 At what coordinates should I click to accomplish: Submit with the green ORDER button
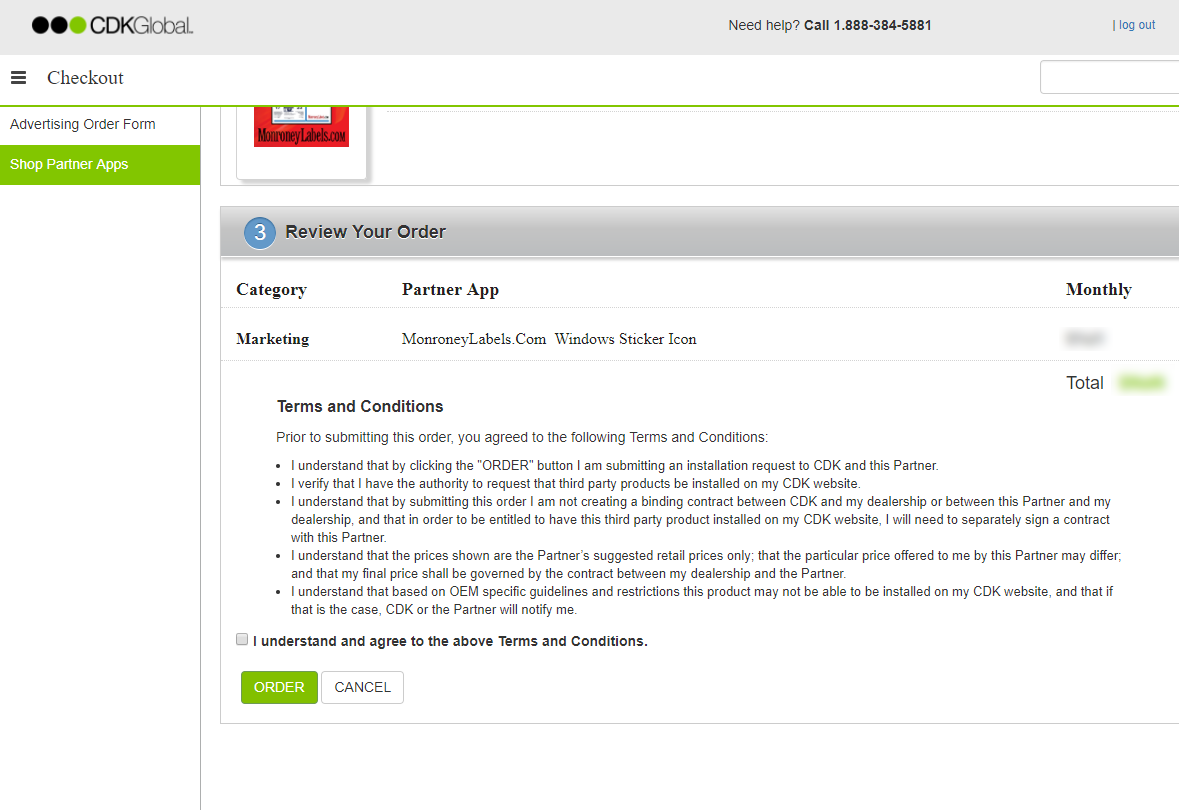tap(279, 687)
